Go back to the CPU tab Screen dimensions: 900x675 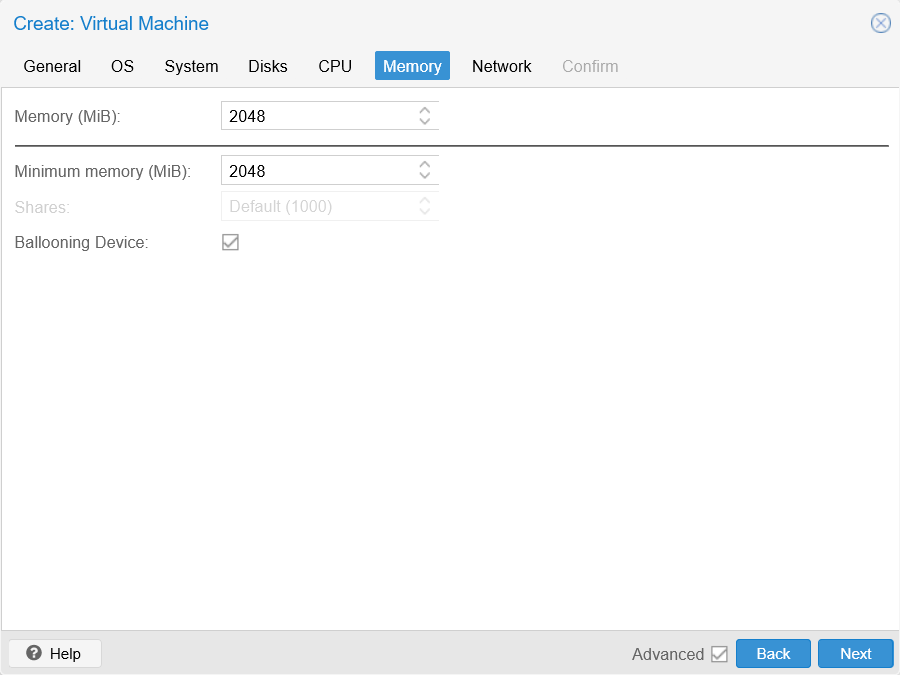point(335,66)
